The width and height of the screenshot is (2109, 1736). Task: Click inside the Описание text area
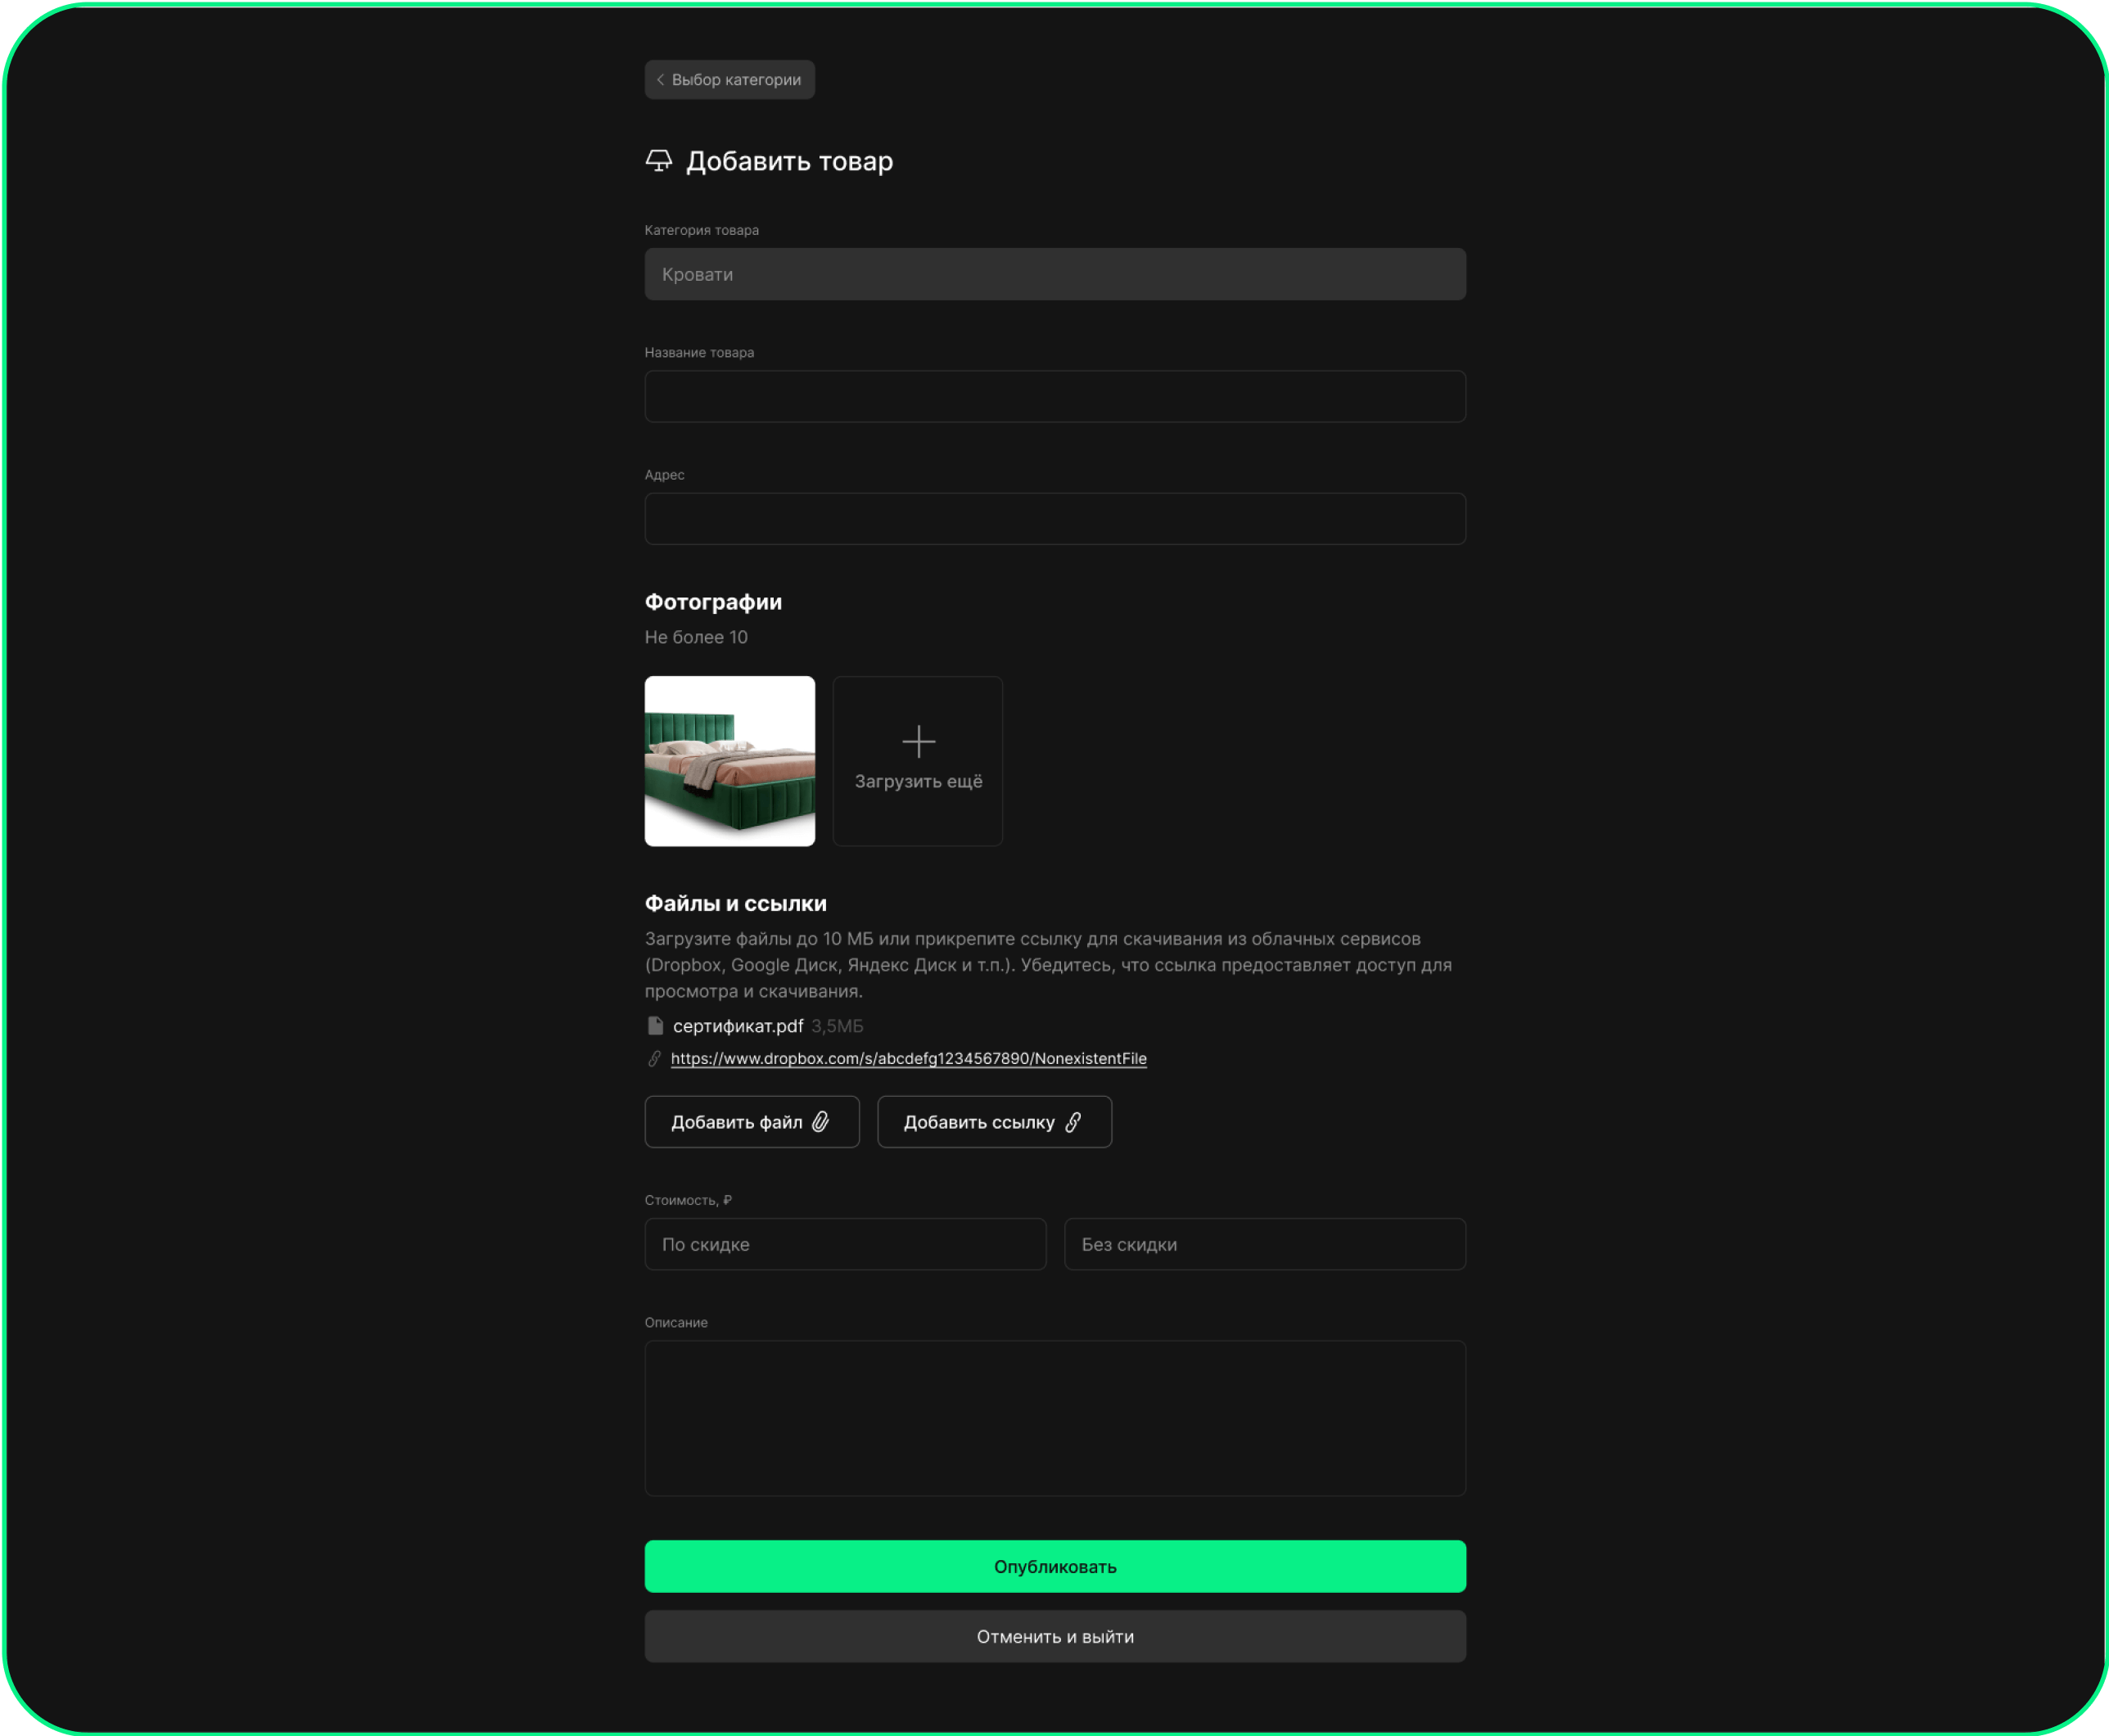1054,1417
